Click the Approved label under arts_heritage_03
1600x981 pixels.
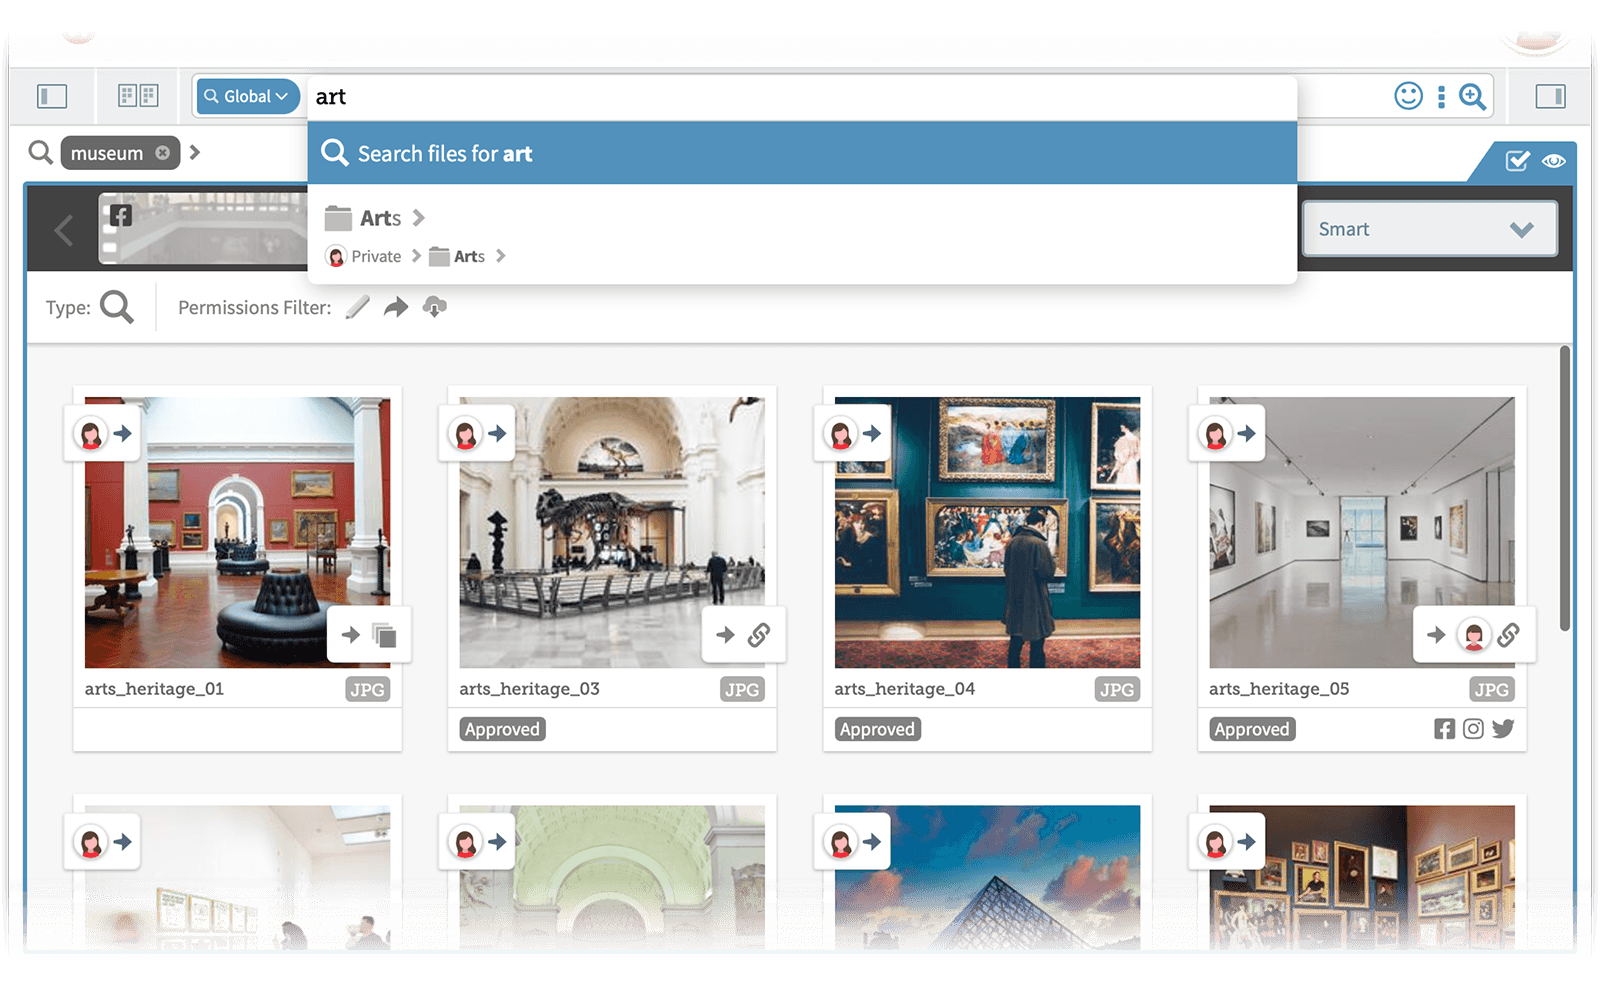pos(502,729)
